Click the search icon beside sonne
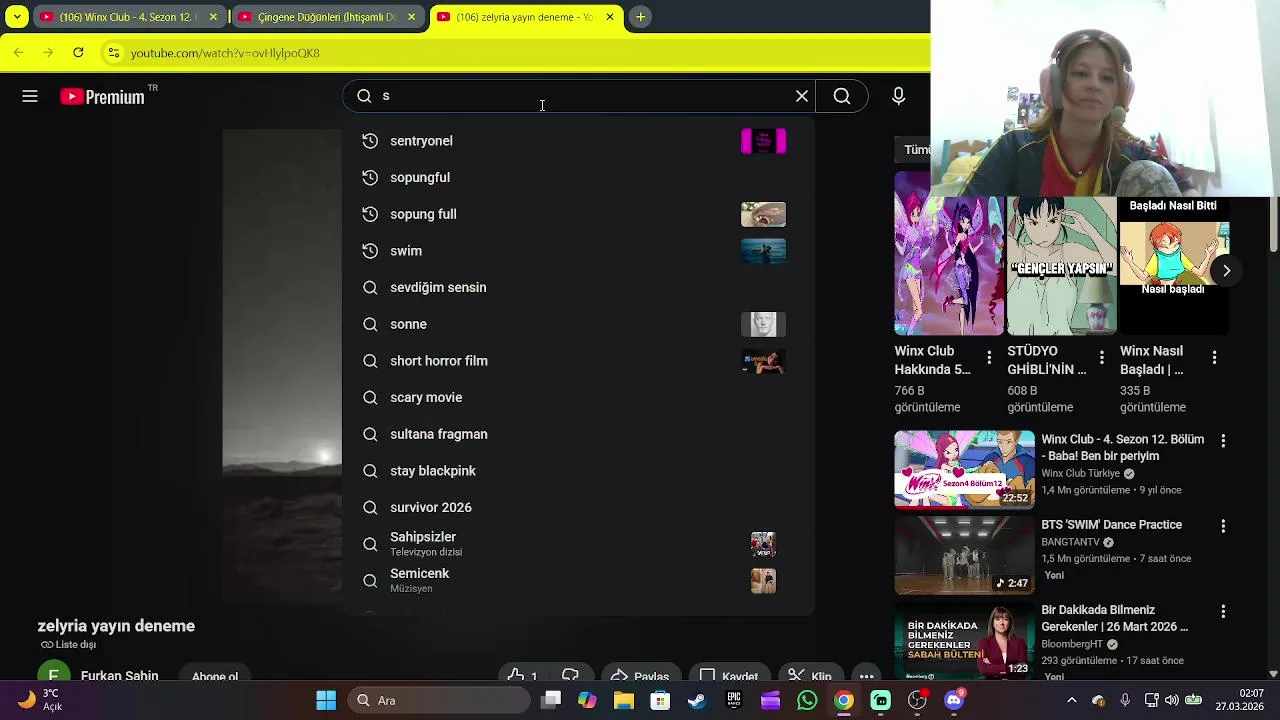Image resolution: width=1280 pixels, height=720 pixels. (x=370, y=324)
